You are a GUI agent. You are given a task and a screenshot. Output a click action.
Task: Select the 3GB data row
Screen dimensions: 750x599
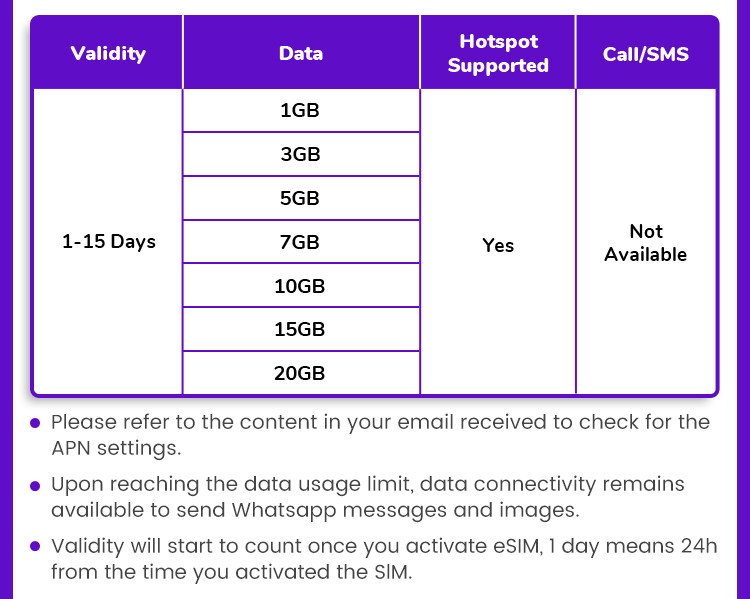pos(301,154)
